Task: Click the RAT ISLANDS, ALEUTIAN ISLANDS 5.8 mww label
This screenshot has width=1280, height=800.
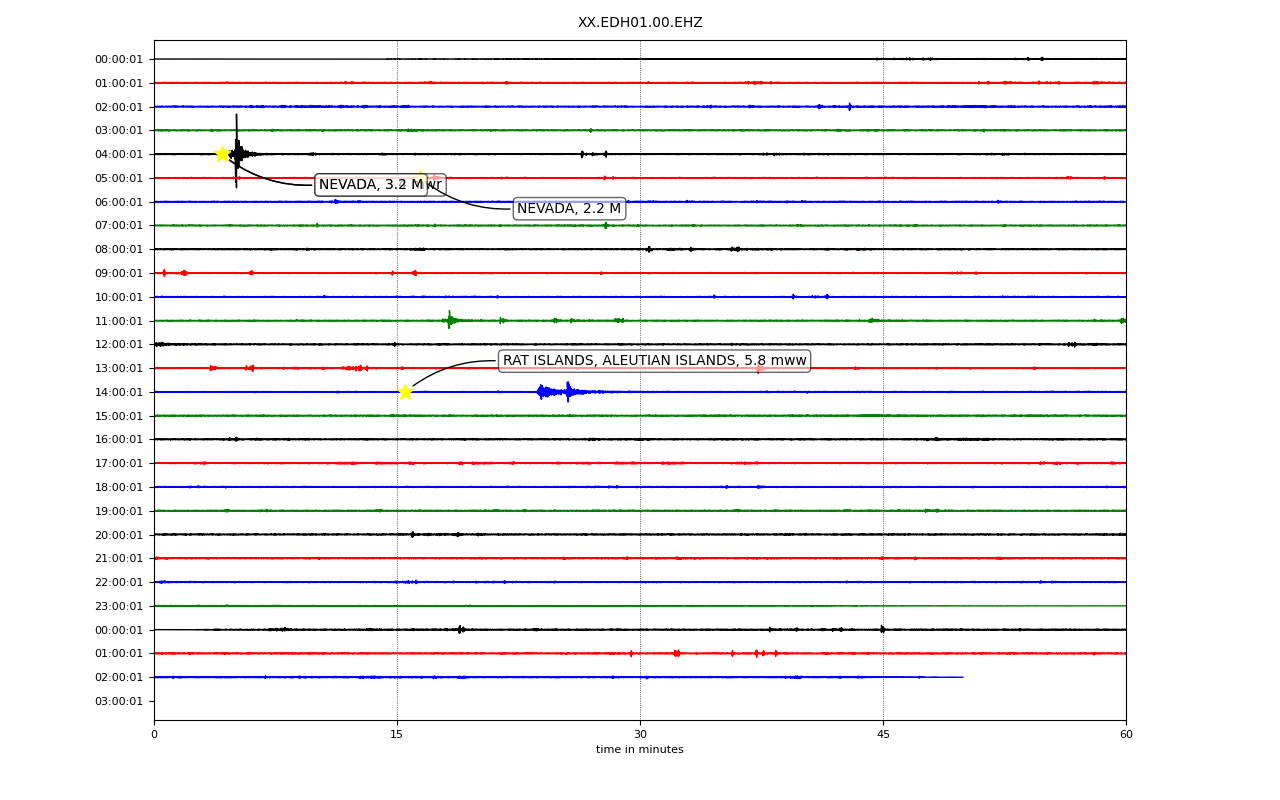Action: coord(654,361)
